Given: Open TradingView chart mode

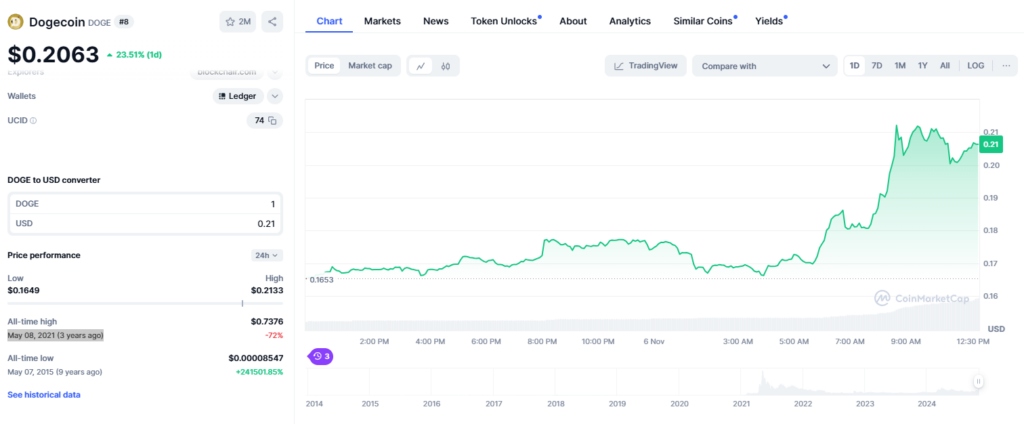Looking at the screenshot, I should click(x=645, y=66).
